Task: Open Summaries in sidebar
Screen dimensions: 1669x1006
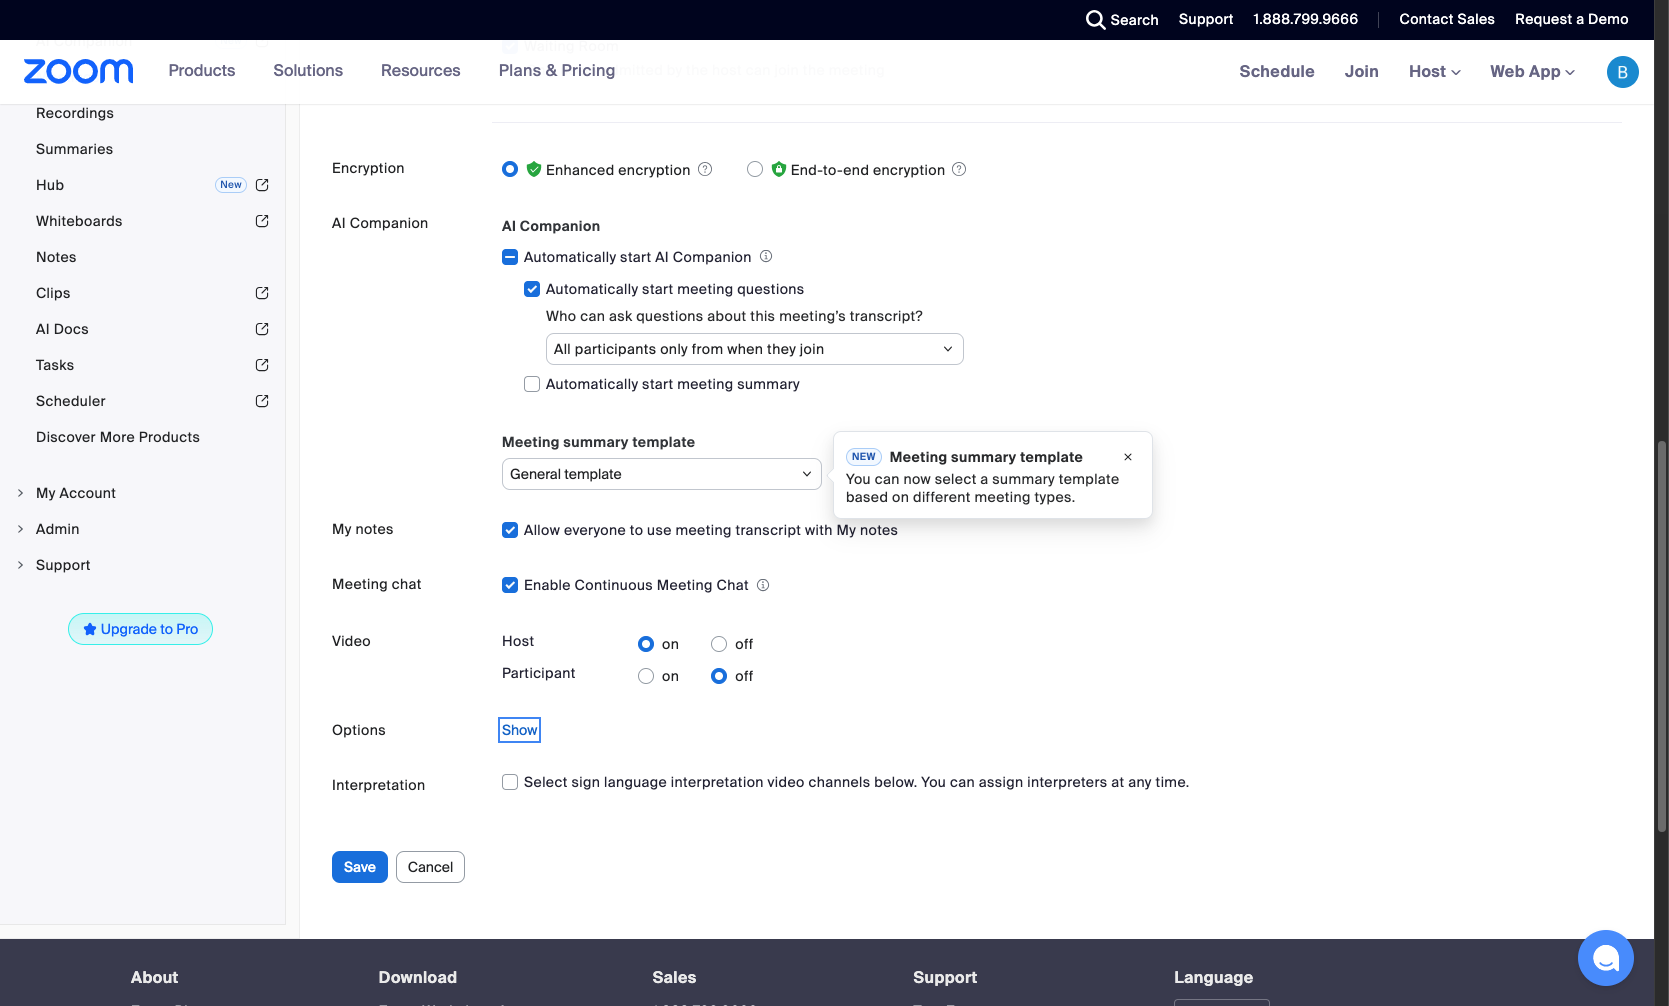Action: coord(74,149)
